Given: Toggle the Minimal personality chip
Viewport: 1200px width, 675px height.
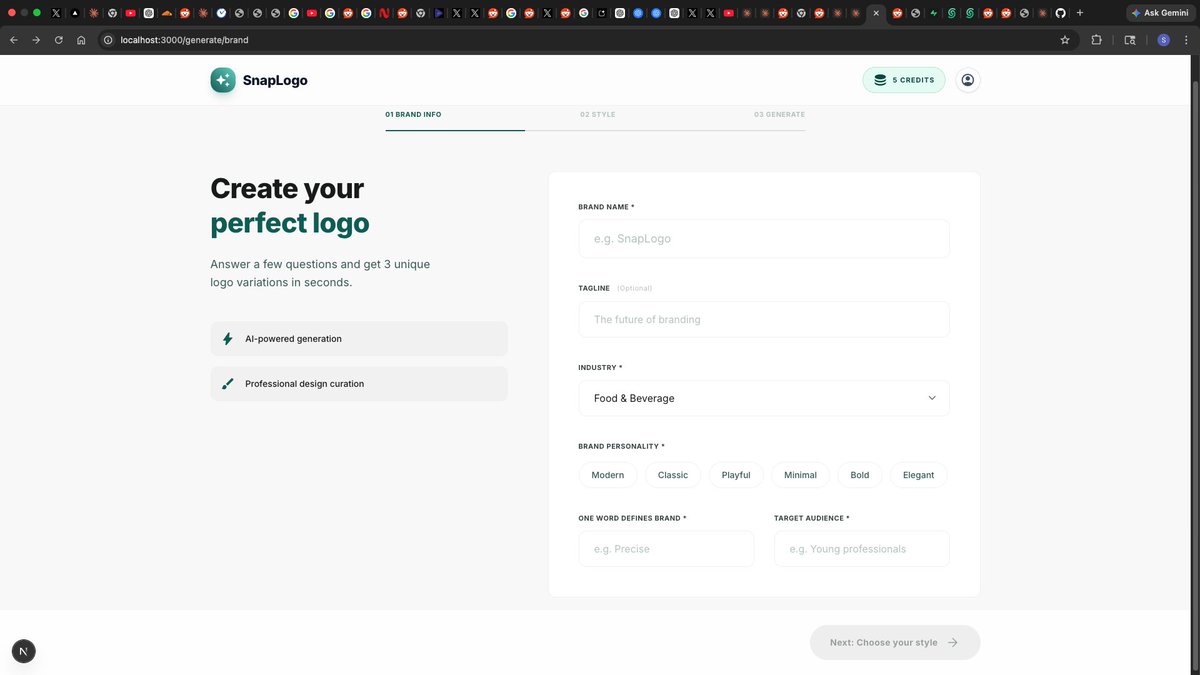Looking at the screenshot, I should [800, 475].
